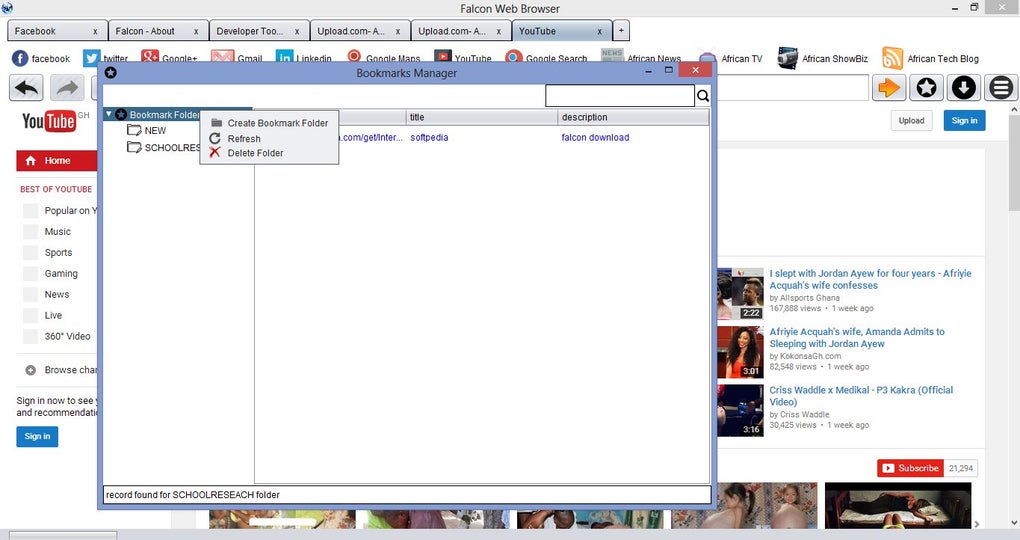Click the forward arrow navigation button
The image size is (1020, 540).
click(67, 88)
